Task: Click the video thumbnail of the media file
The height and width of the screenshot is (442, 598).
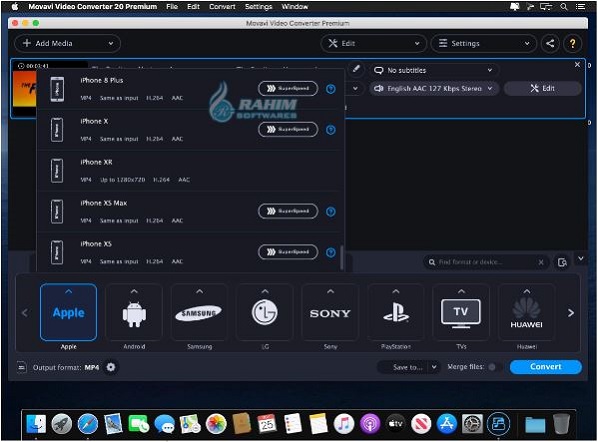Action: click(25, 89)
